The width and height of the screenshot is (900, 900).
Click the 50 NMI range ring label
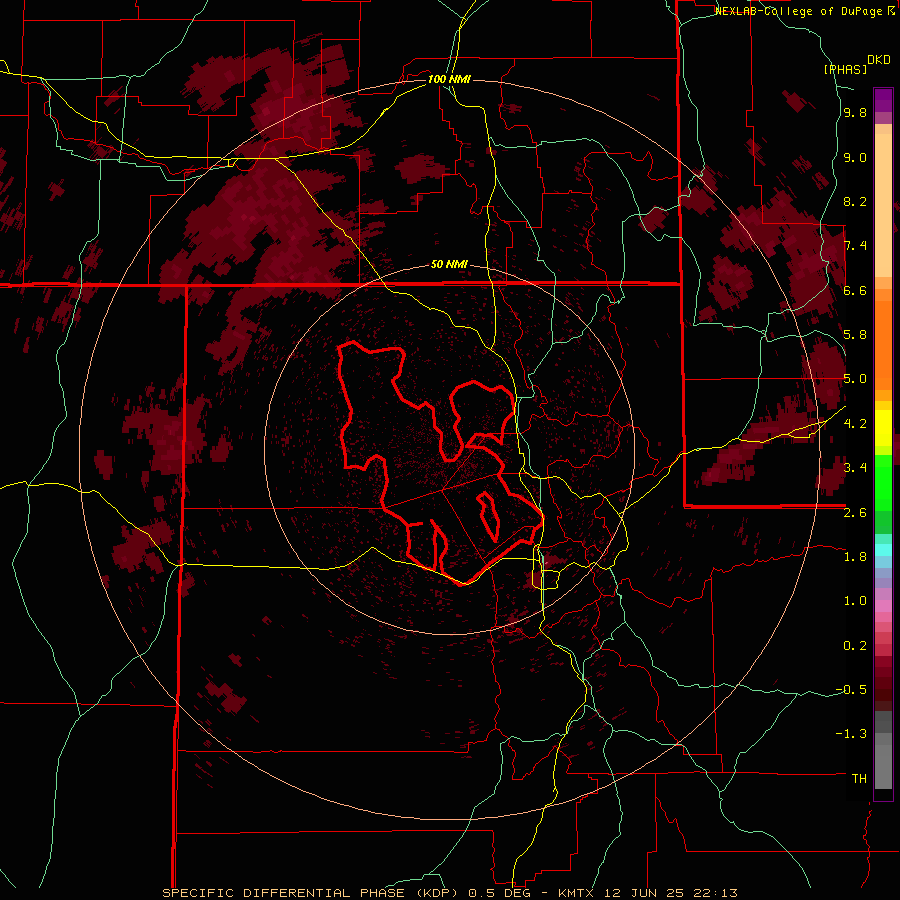[449, 264]
